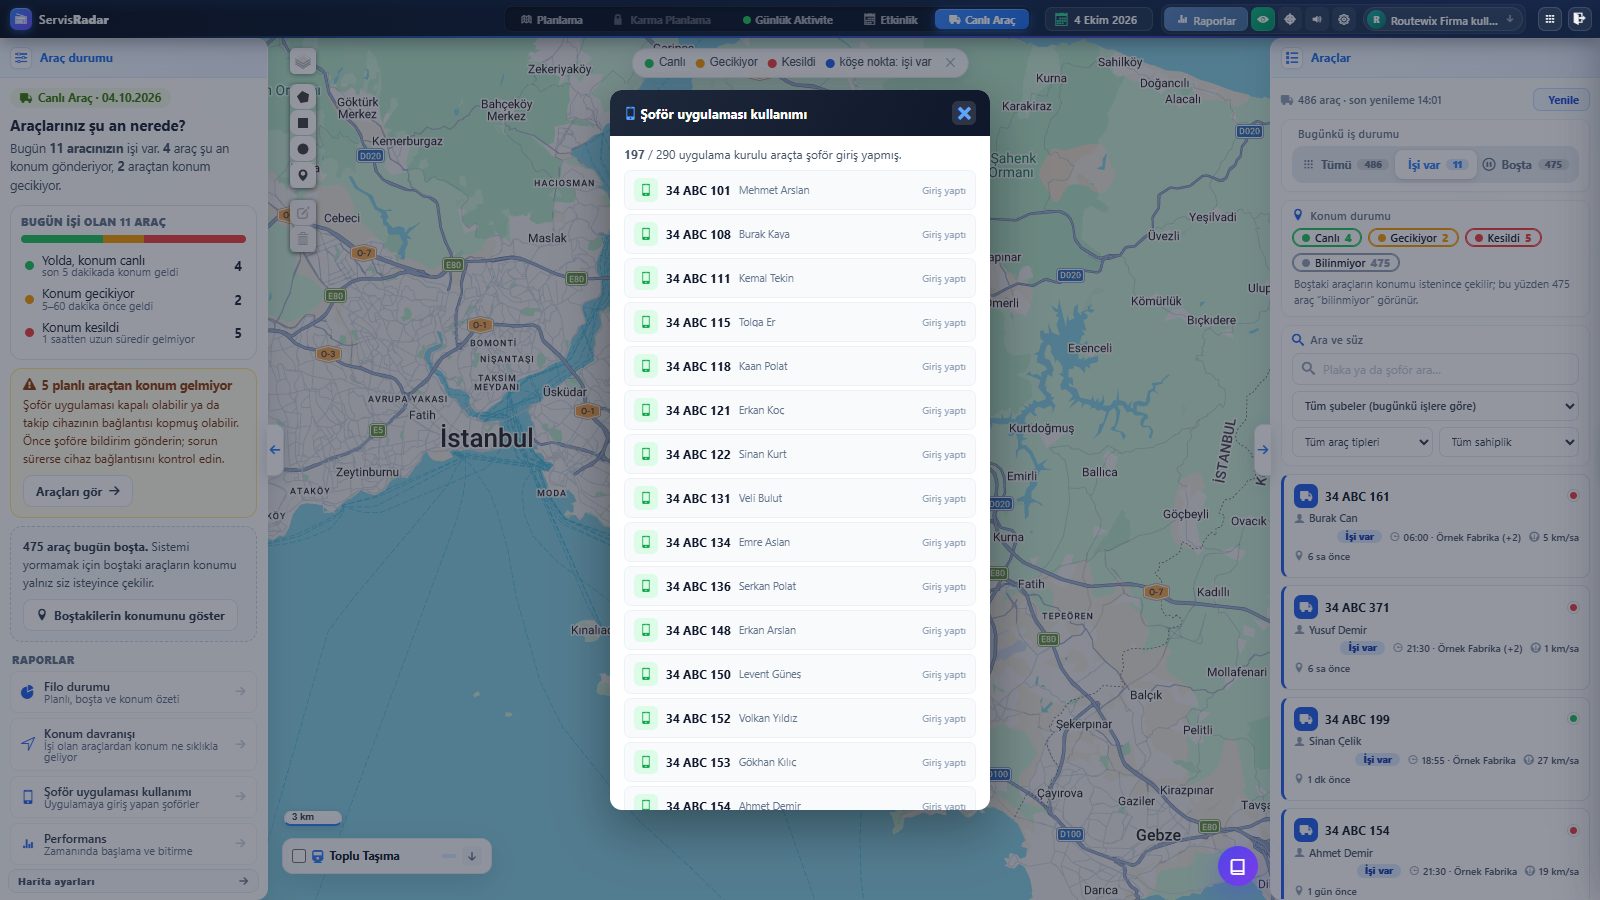This screenshot has height=900, width=1600.
Task: Open the Tüm sahiplik dropdown
Action: pos(1508,442)
